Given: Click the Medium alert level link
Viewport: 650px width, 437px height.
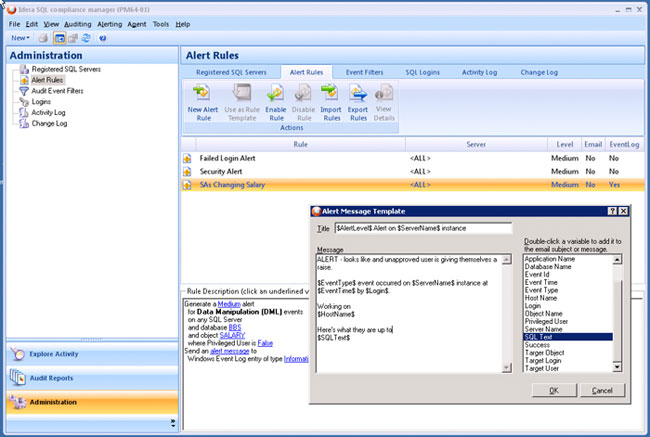Looking at the screenshot, I should point(229,304).
